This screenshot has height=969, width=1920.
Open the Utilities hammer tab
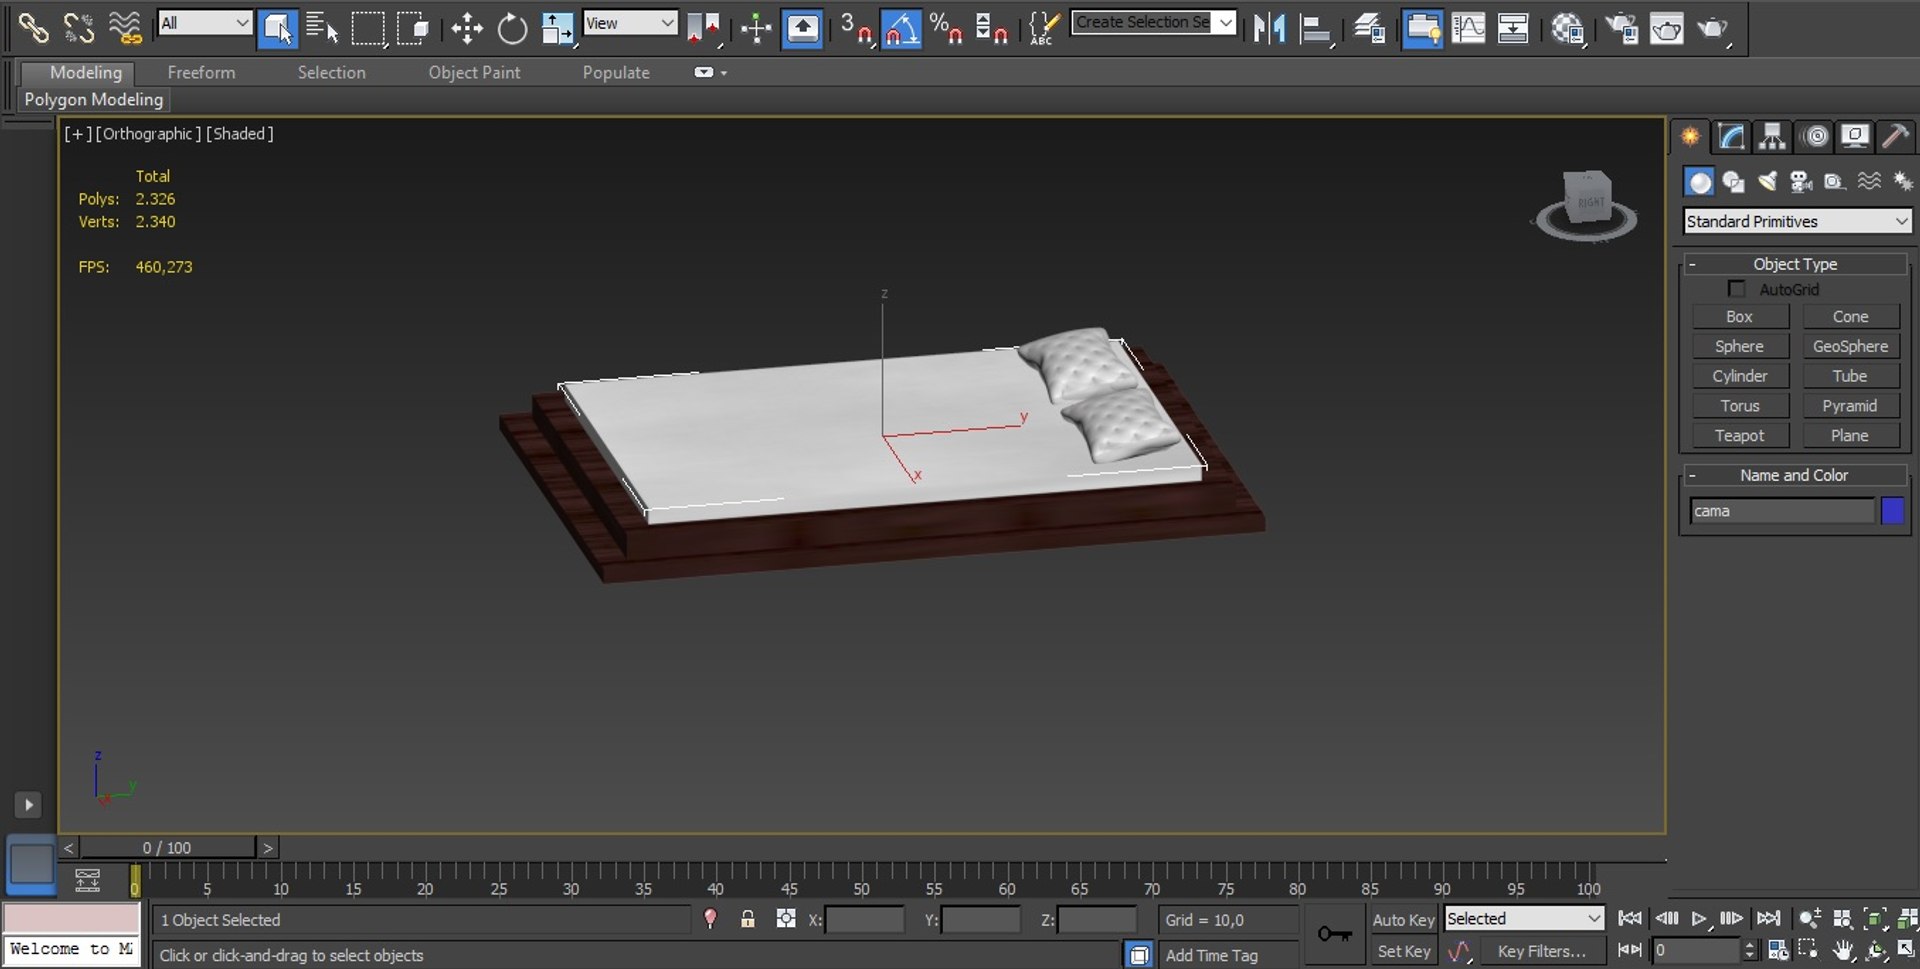point(1896,136)
